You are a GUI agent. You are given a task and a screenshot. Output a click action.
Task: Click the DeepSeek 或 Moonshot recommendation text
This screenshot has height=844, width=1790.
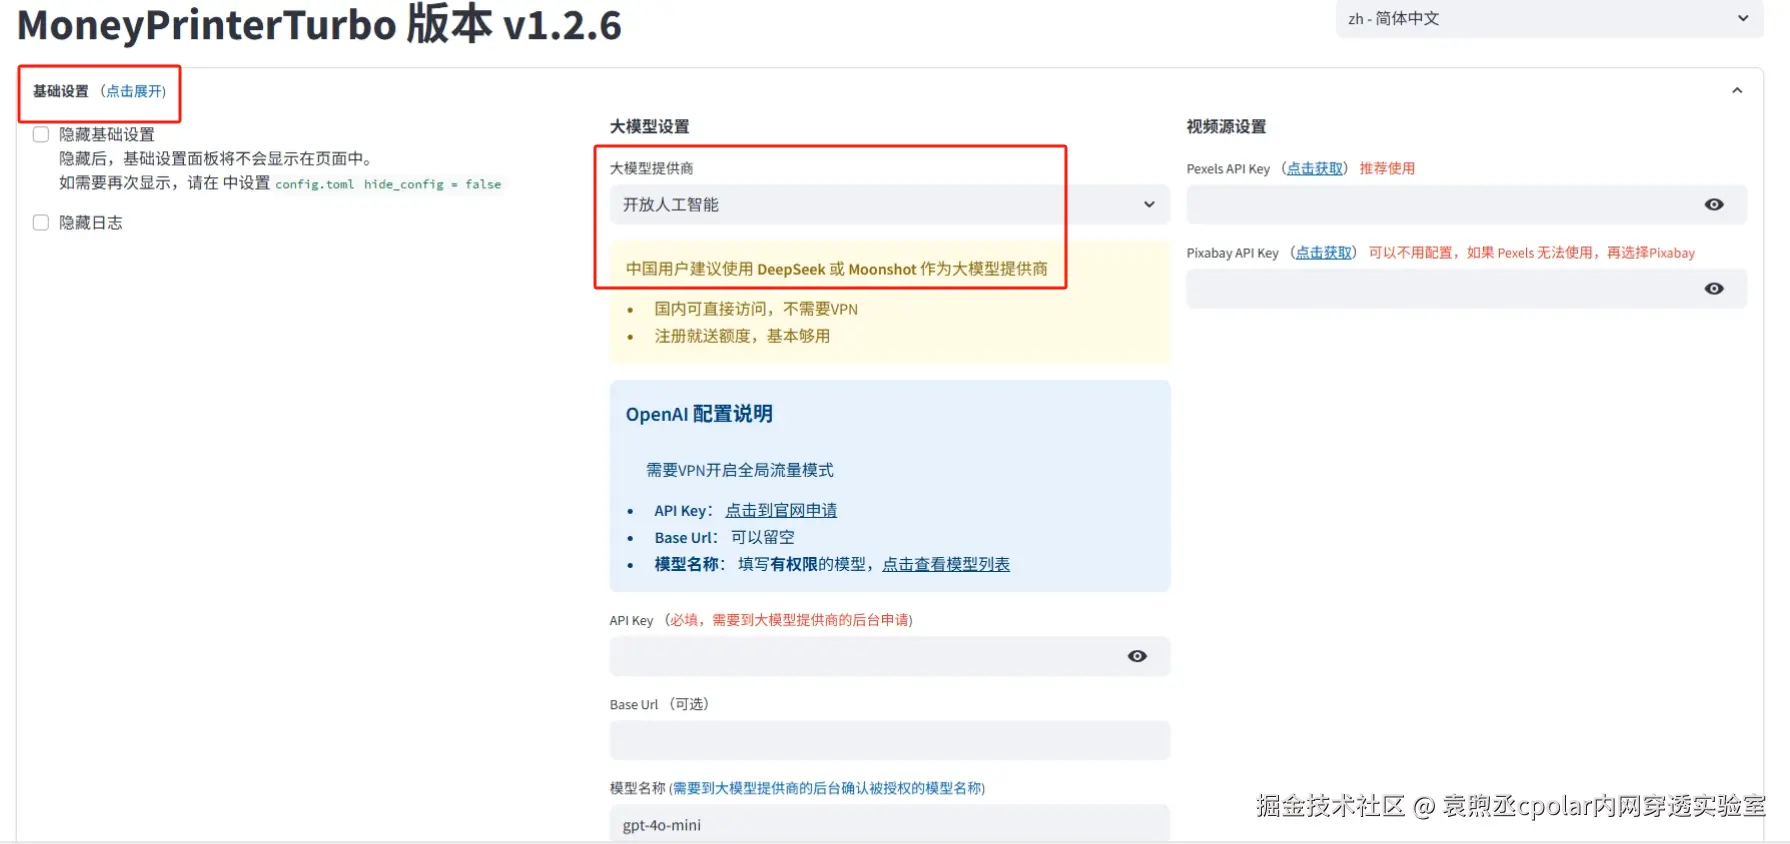pos(837,269)
